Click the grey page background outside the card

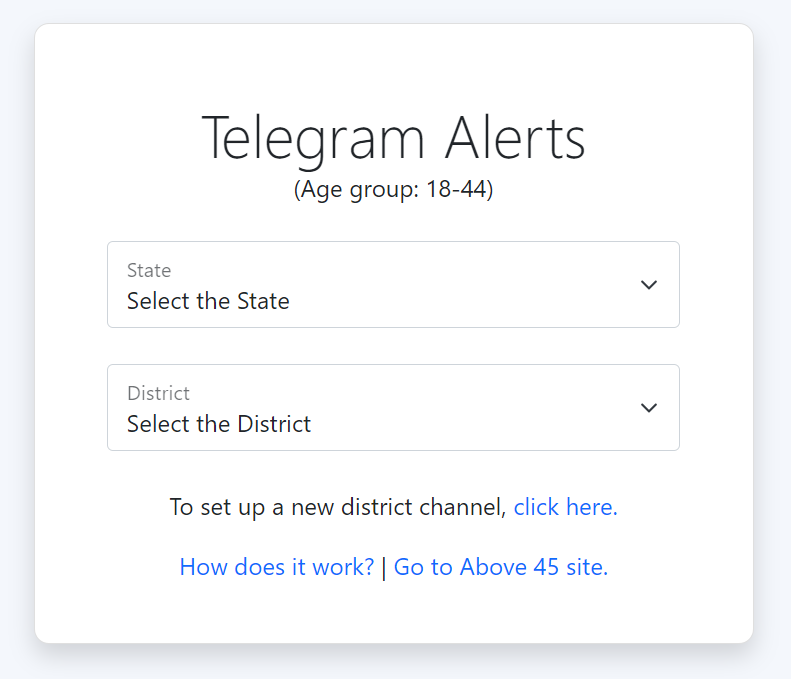point(15,340)
